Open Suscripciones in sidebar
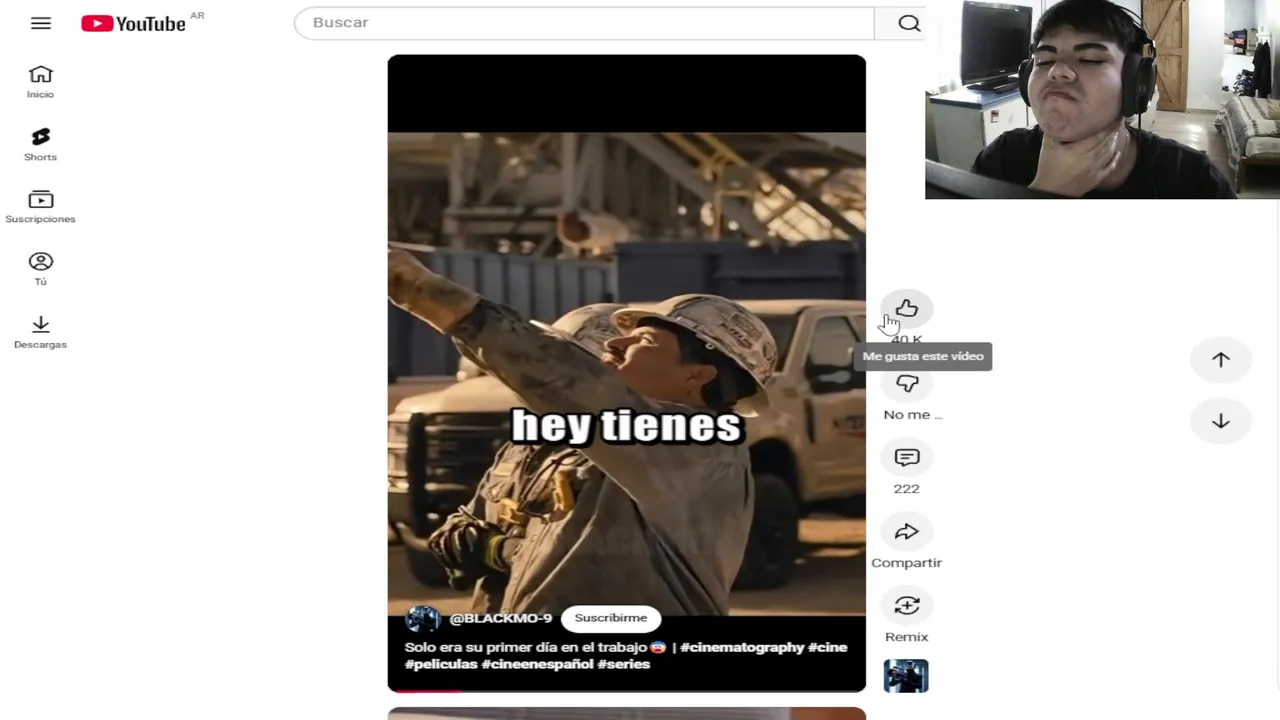1280x720 pixels. [x=40, y=207]
